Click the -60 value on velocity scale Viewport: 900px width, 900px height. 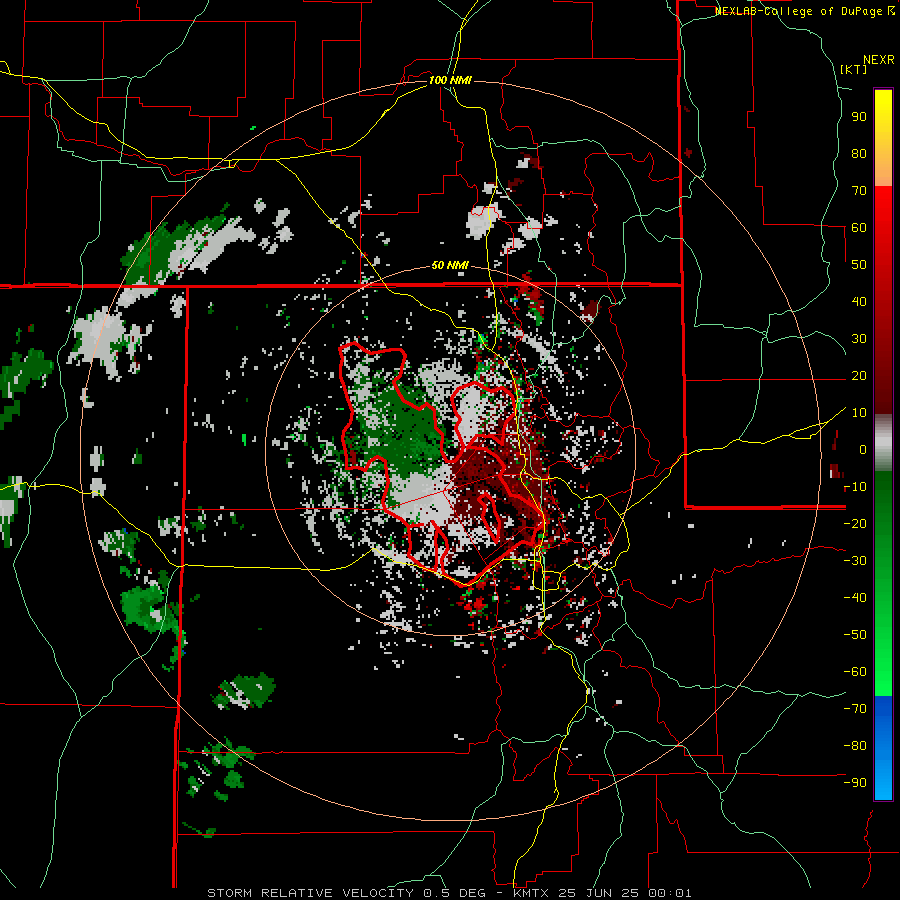click(x=855, y=672)
